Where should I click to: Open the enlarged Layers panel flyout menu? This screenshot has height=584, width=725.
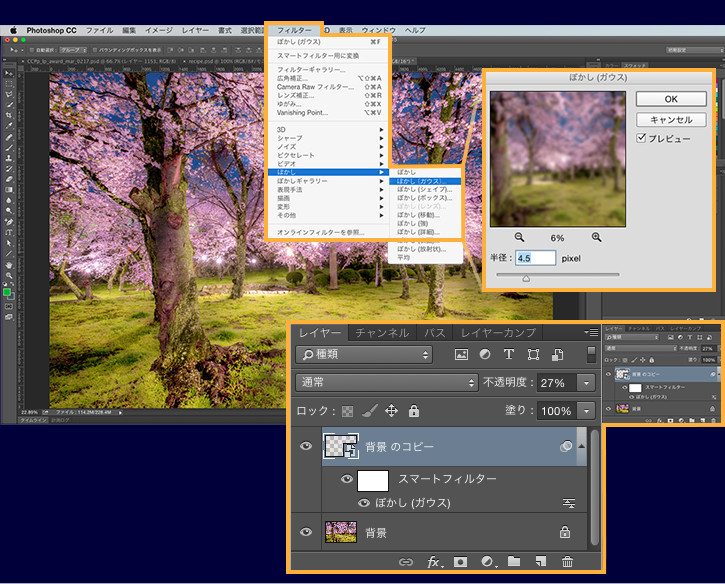coord(591,332)
